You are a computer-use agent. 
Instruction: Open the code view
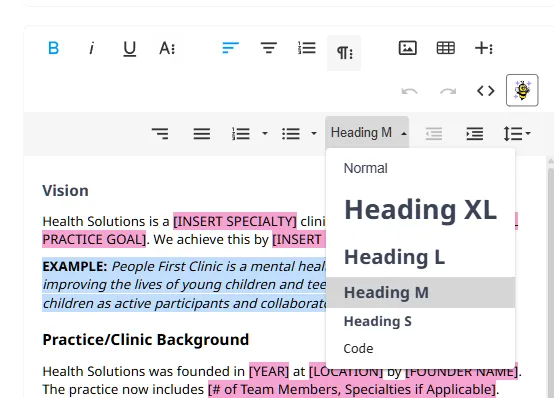pyautogui.click(x=485, y=91)
